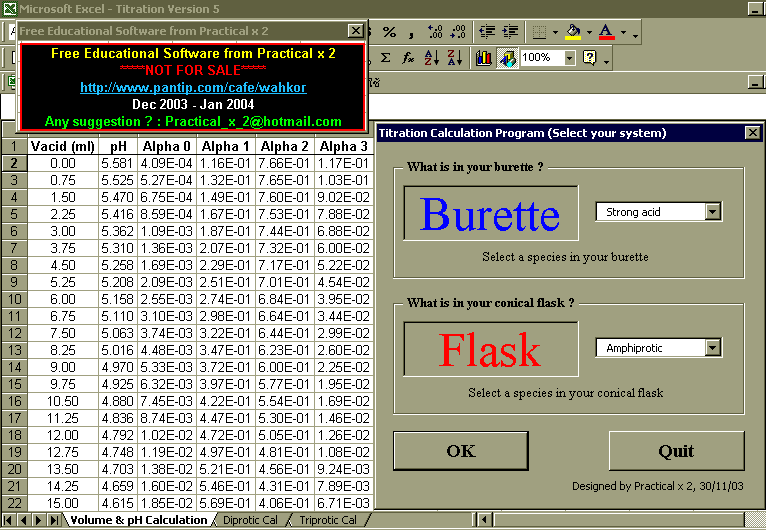Open the pantip.com/cafe/wahkor link
The width and height of the screenshot is (766, 530).
pyautogui.click(x=193, y=87)
